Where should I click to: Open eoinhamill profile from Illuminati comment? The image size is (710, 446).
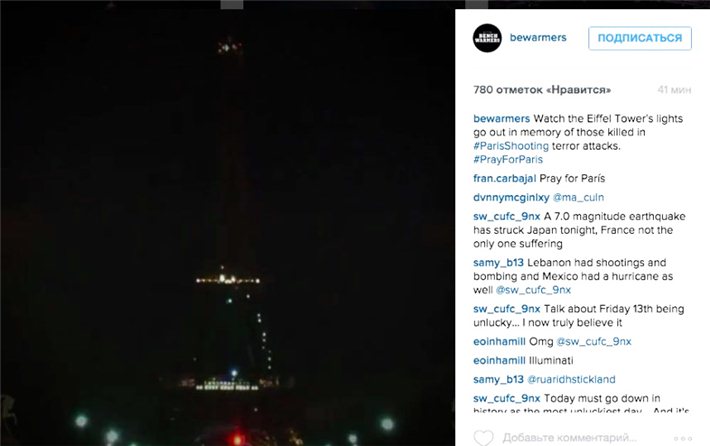(499, 360)
